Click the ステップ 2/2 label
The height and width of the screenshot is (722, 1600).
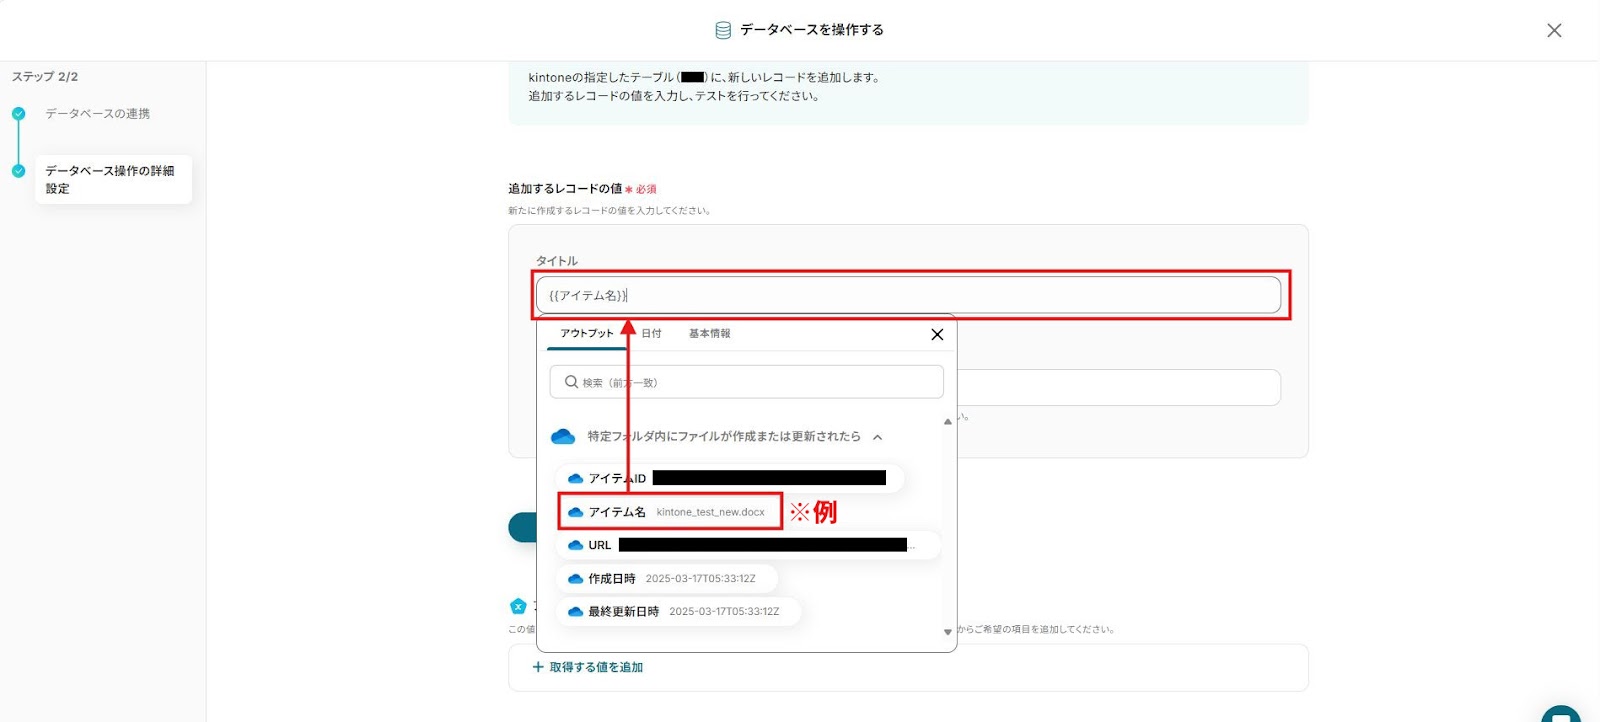(x=45, y=76)
